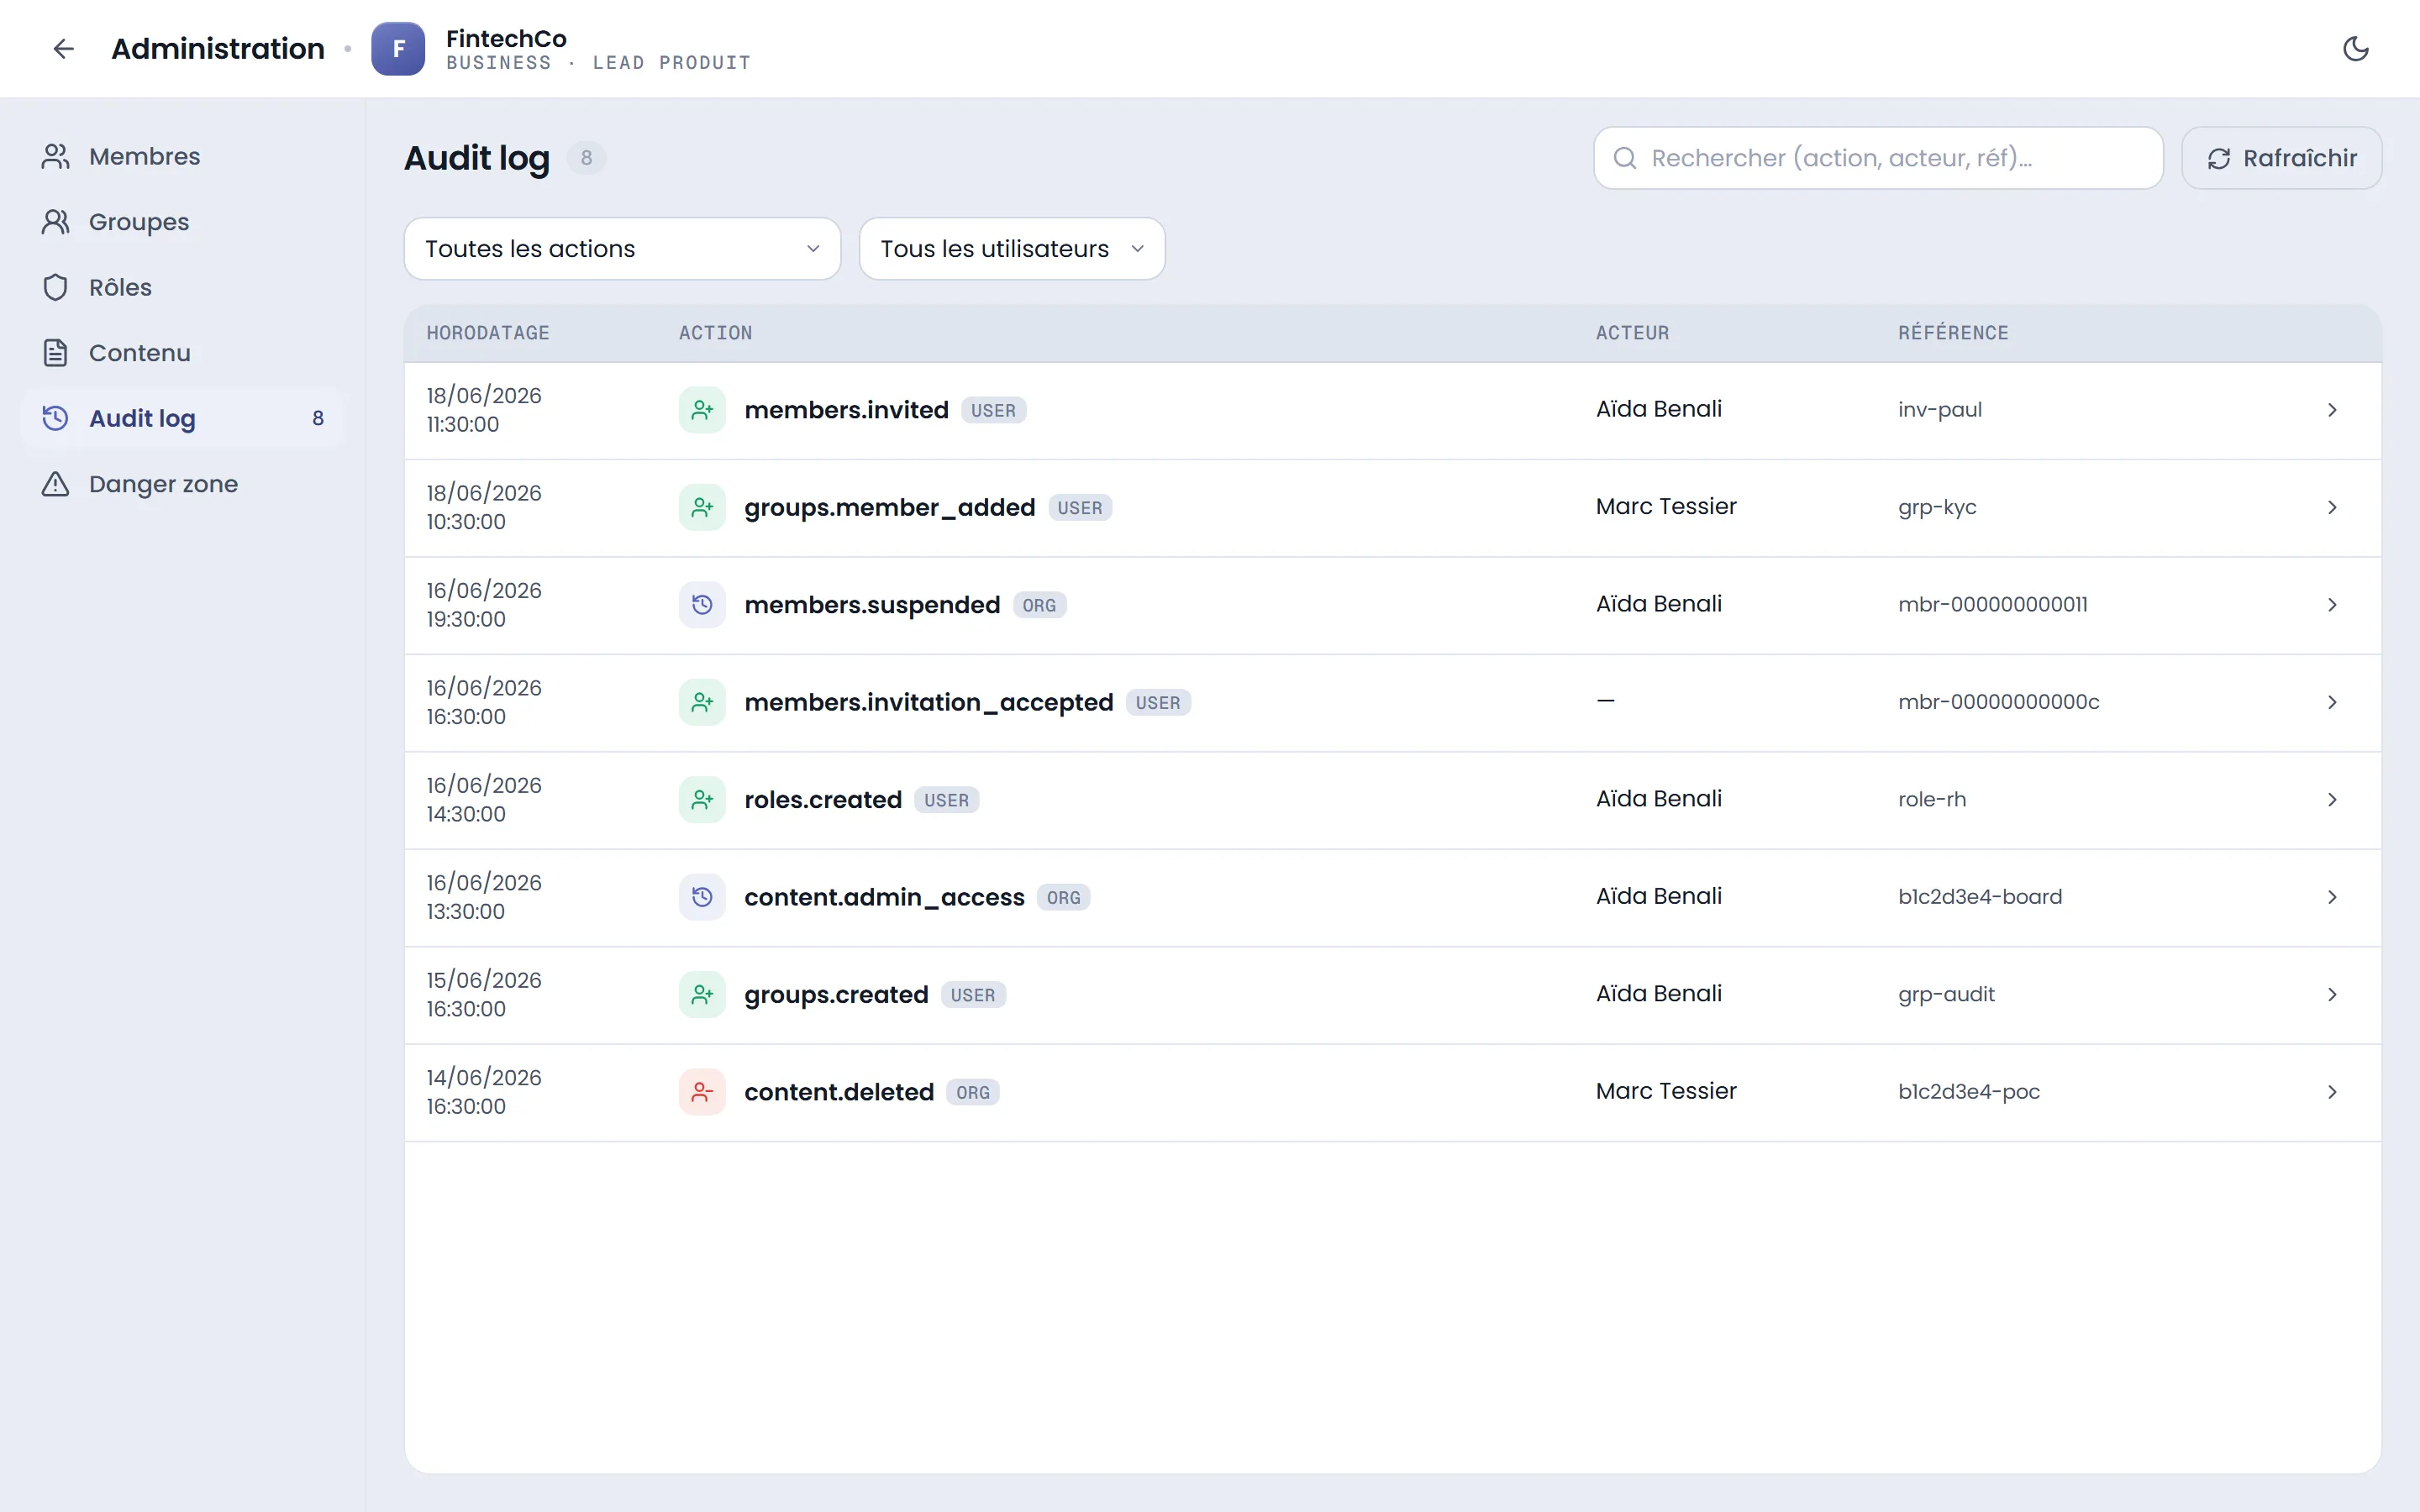Click the ORG badge next to members.suspended
2420x1512 pixels.
click(1039, 605)
